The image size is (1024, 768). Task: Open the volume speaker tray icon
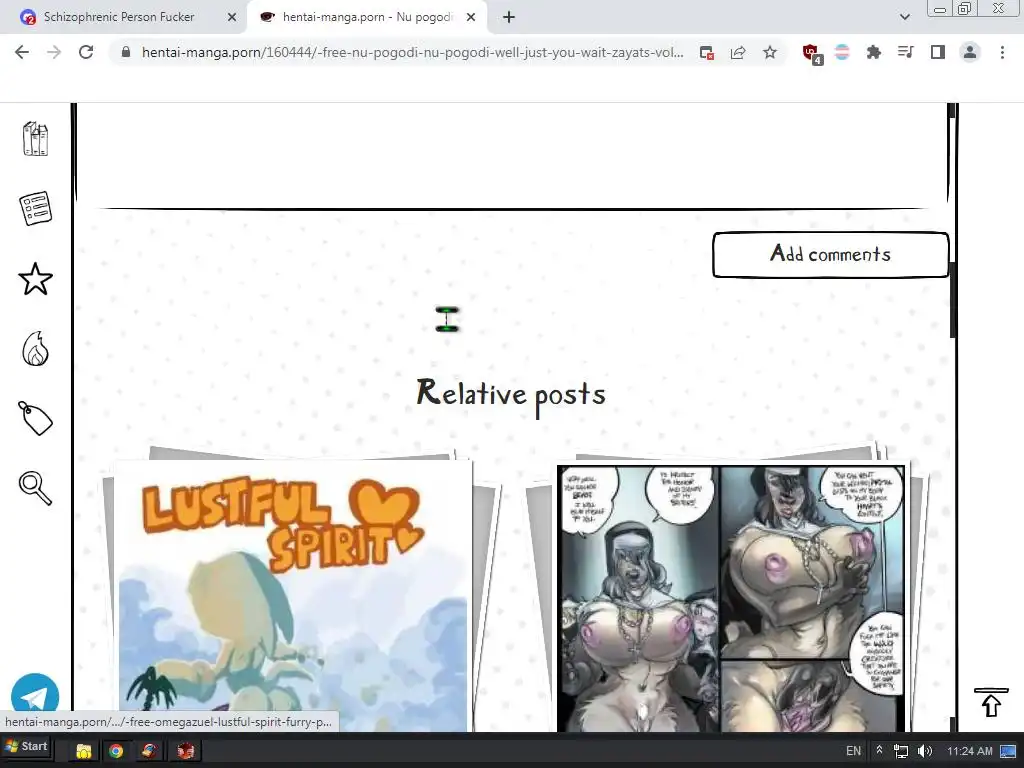point(925,751)
